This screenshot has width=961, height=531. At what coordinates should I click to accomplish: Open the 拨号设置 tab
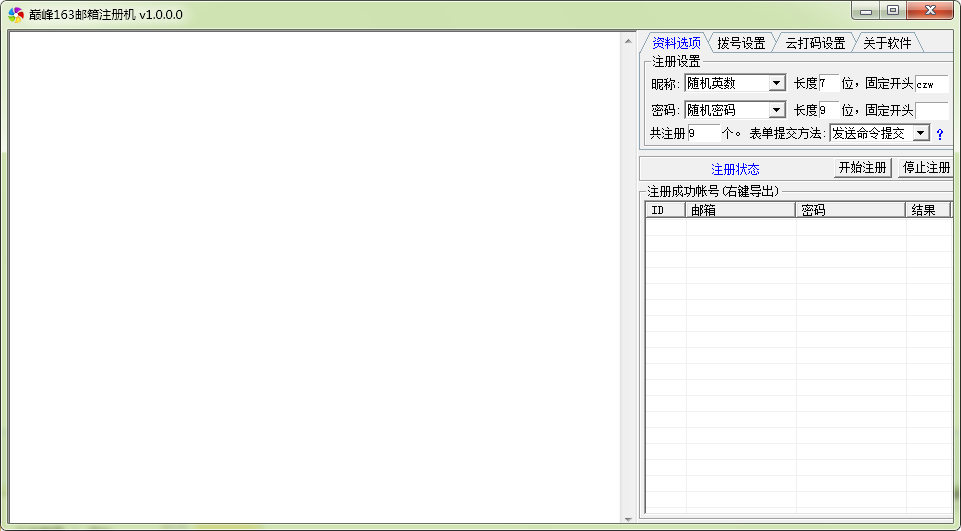click(741, 44)
